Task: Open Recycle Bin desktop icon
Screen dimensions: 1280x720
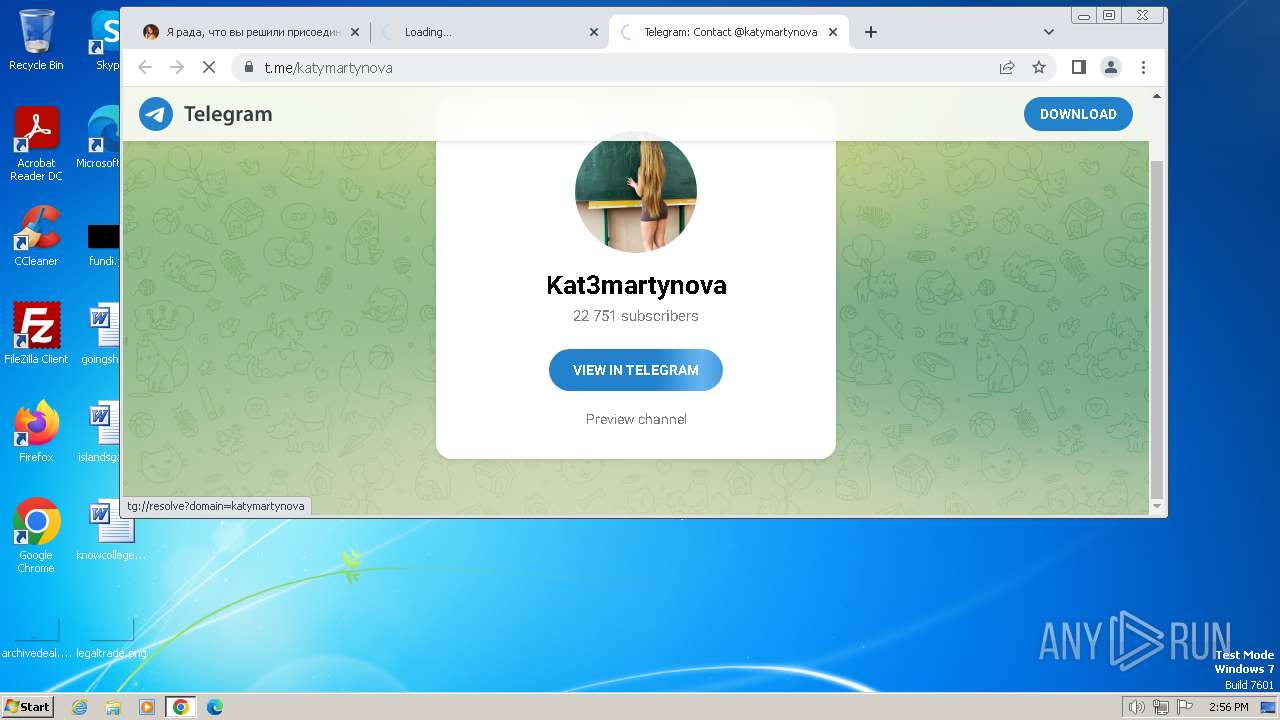Action: (36, 40)
